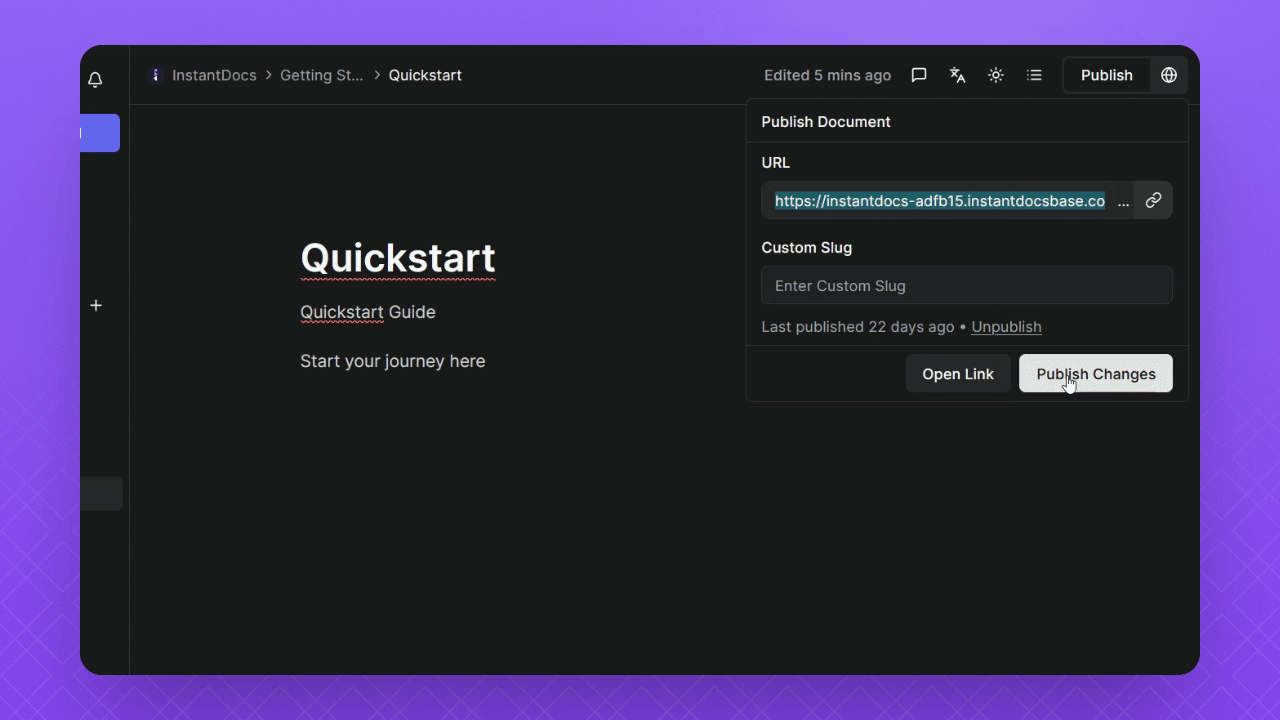Image resolution: width=1280 pixels, height=720 pixels.
Task: Click the globe icon next to Publish
Action: click(1169, 75)
